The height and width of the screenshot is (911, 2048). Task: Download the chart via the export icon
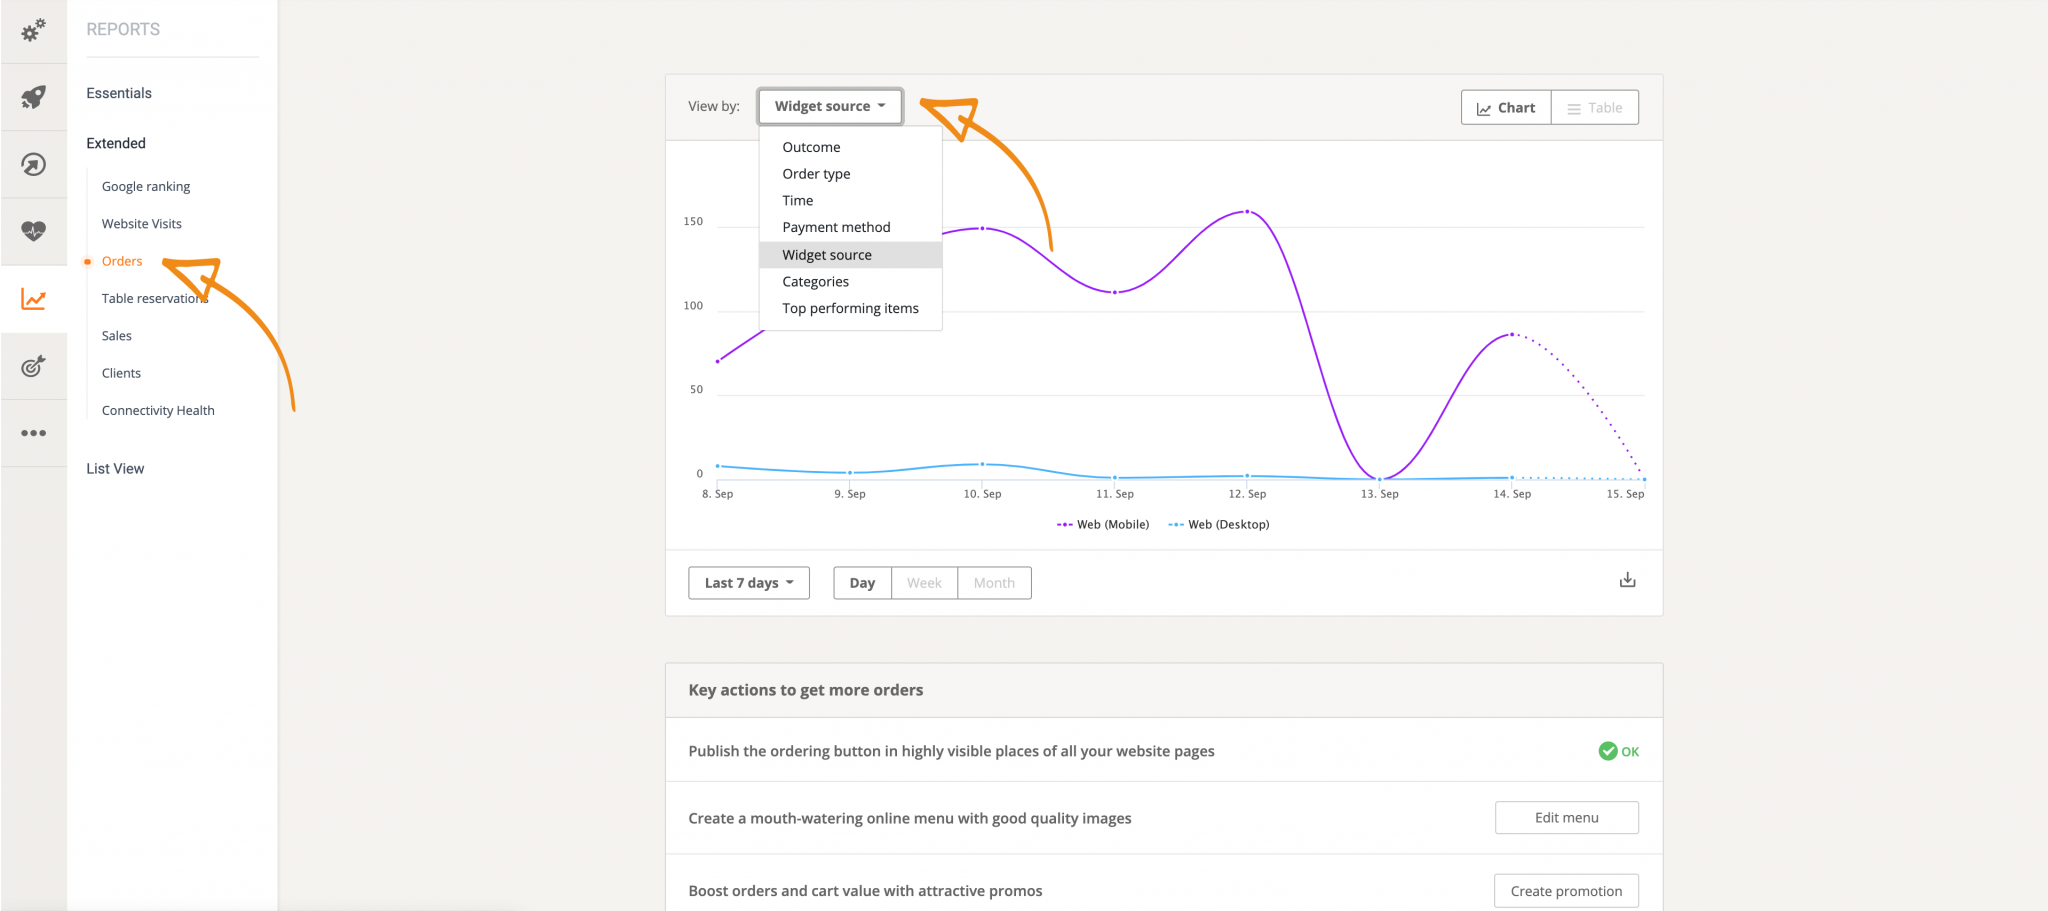1627,579
